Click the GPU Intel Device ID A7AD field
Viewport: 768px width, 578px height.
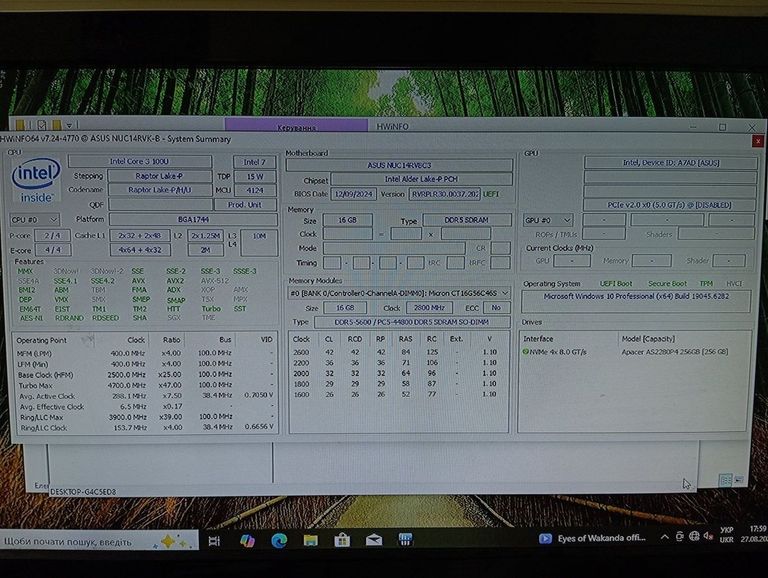coord(671,163)
